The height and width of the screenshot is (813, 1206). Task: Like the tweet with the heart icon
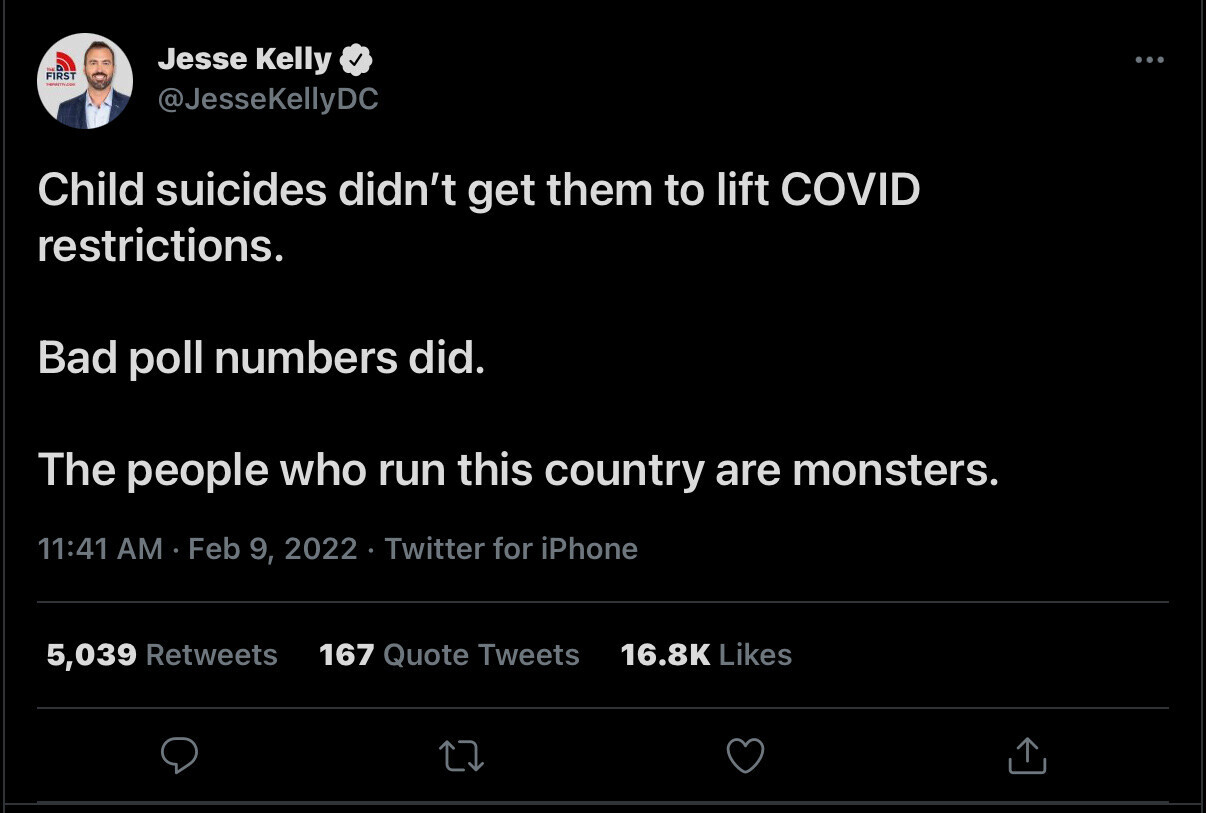[745, 756]
